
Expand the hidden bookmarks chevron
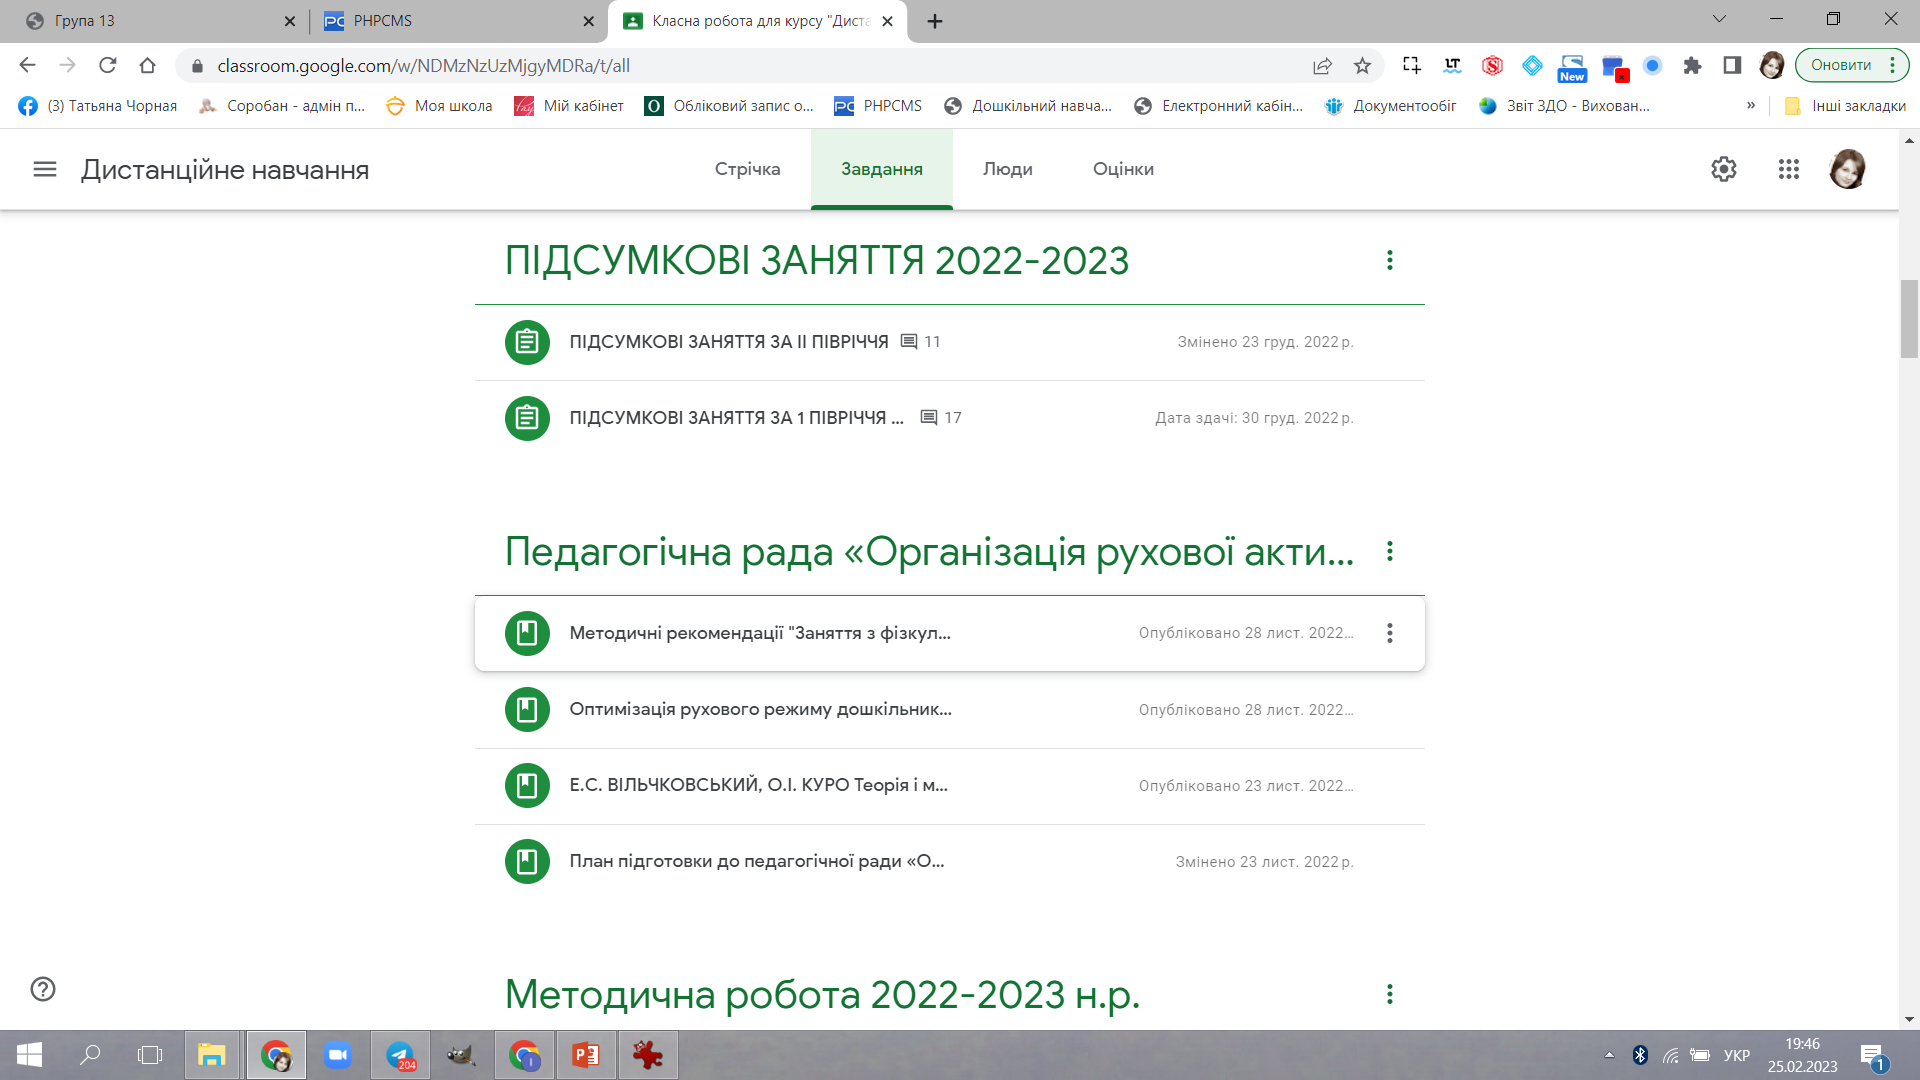tap(1751, 106)
